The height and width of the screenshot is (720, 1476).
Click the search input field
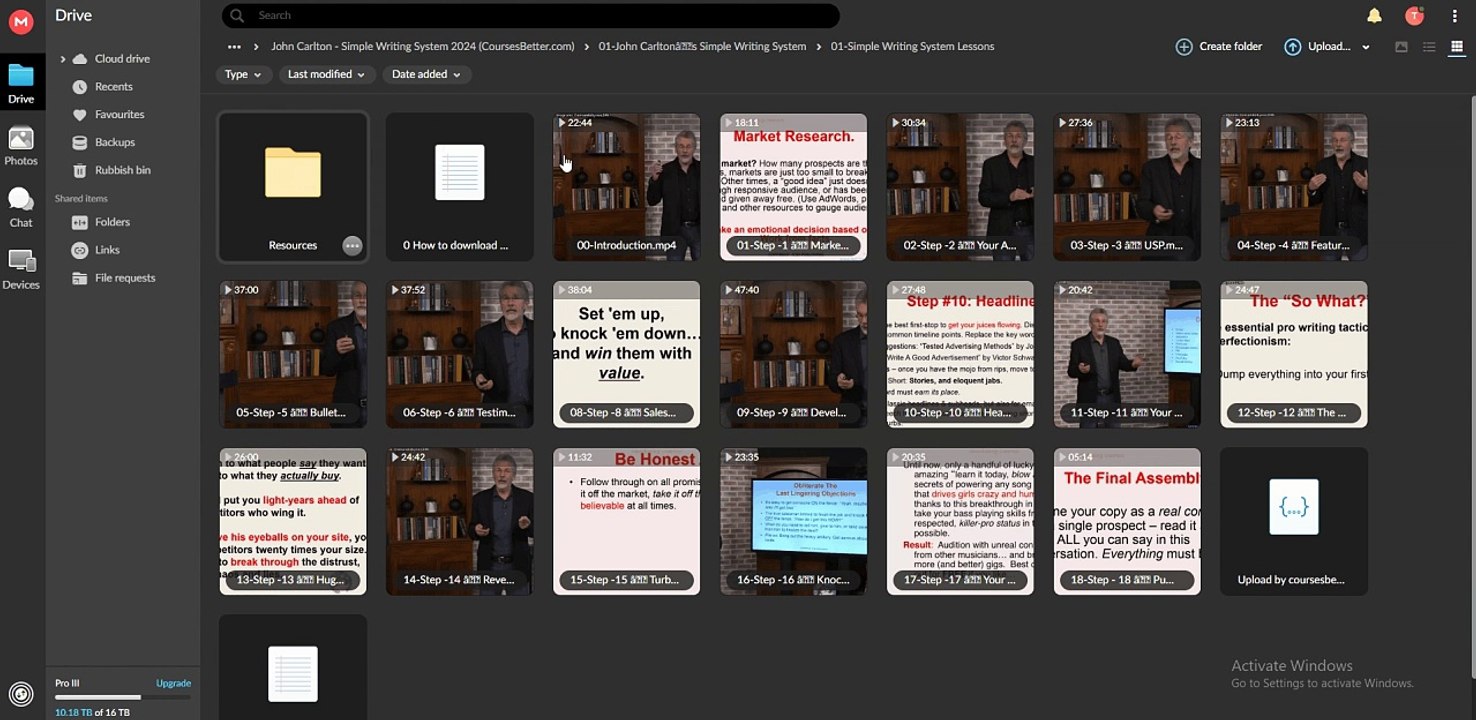click(x=530, y=15)
